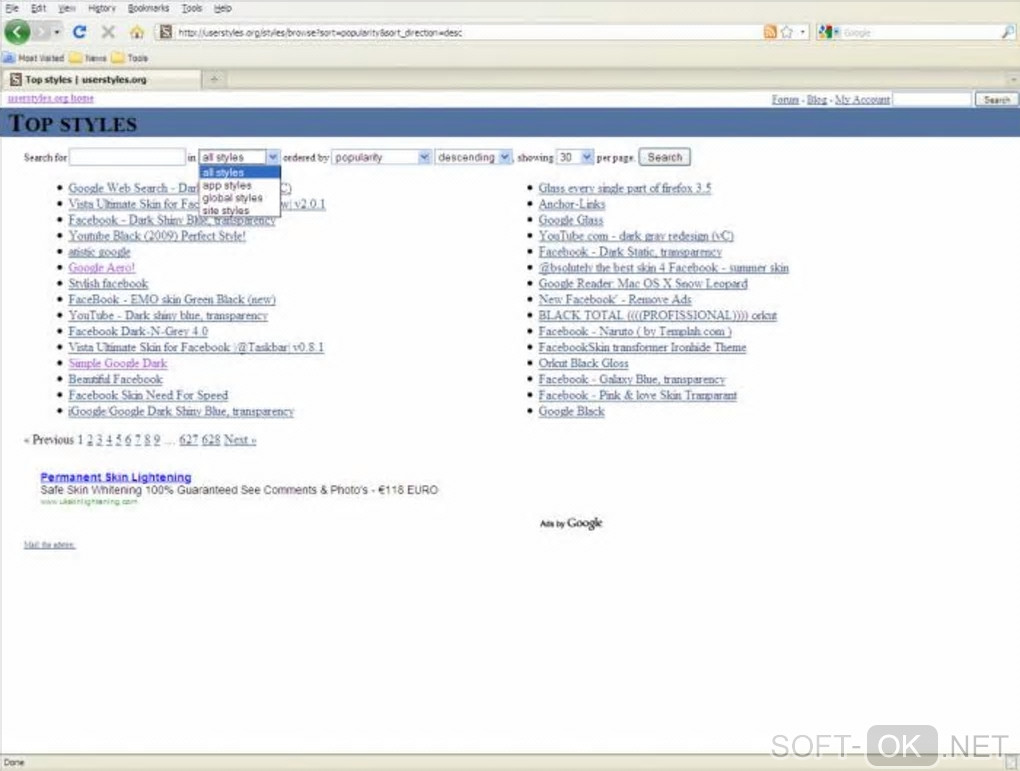This screenshot has width=1020, height=771.
Task: Click the Next » pagination link
Action: coord(240,440)
